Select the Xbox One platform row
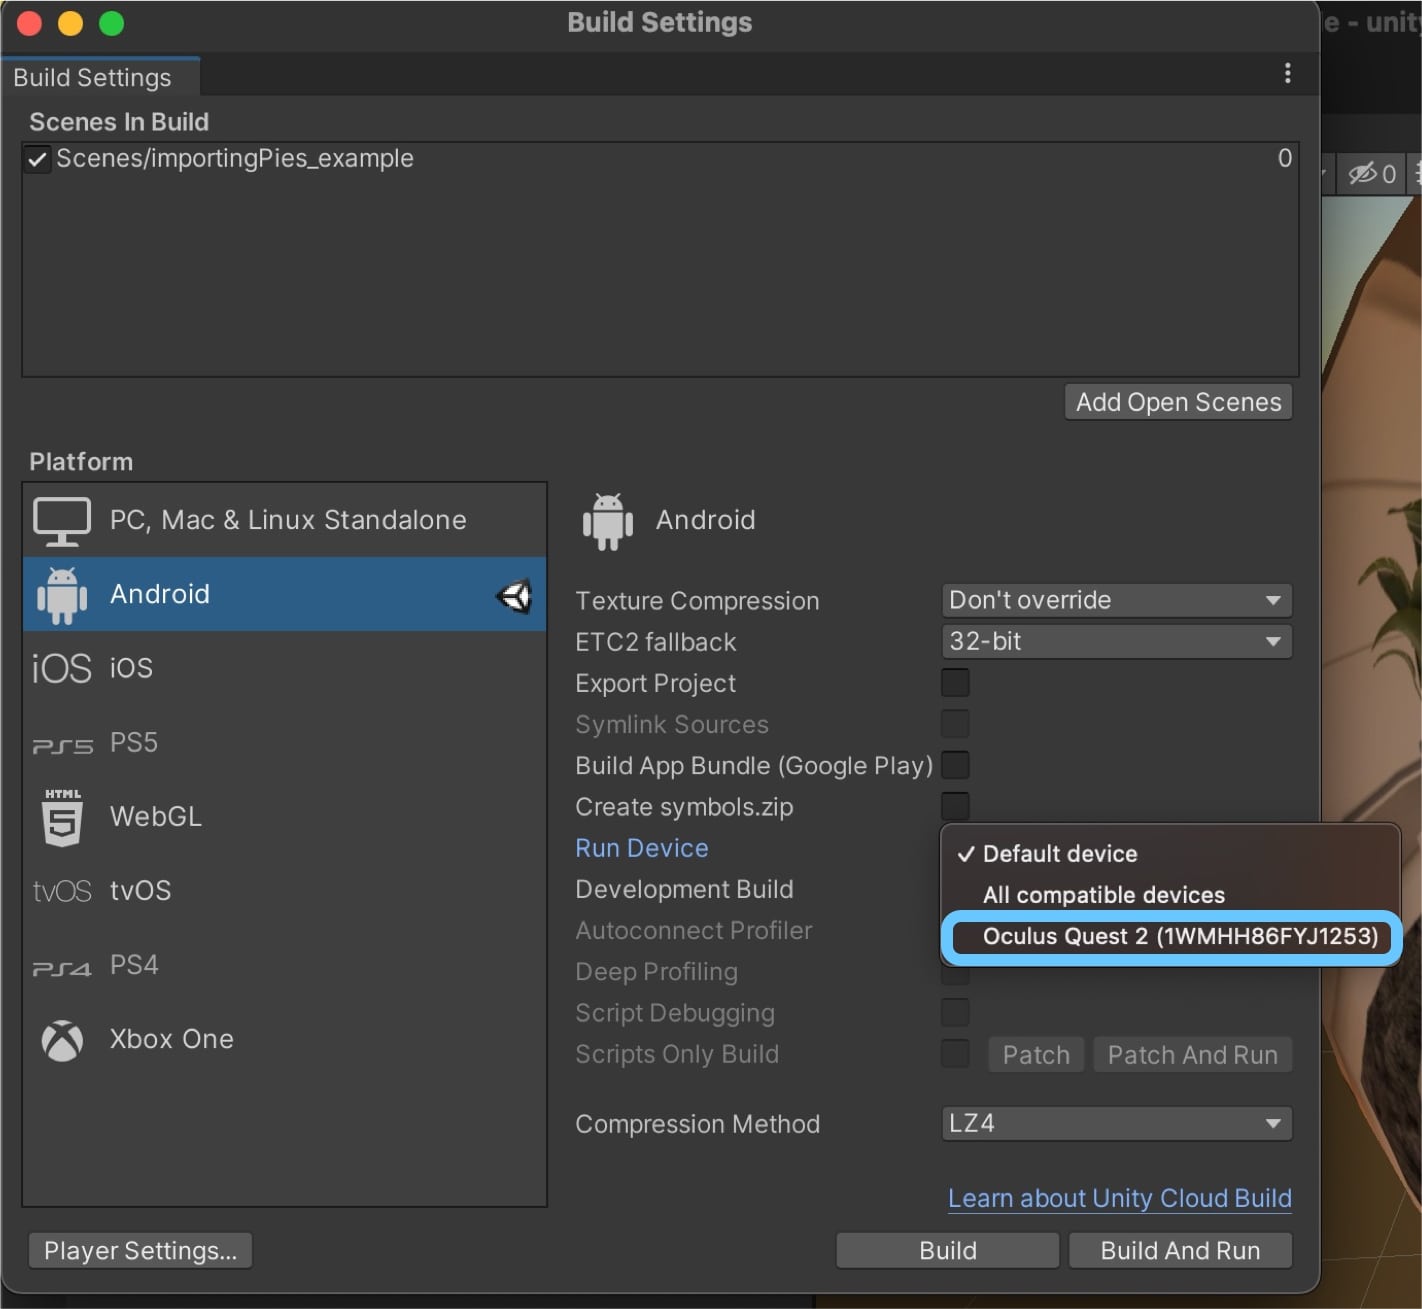 (285, 1039)
